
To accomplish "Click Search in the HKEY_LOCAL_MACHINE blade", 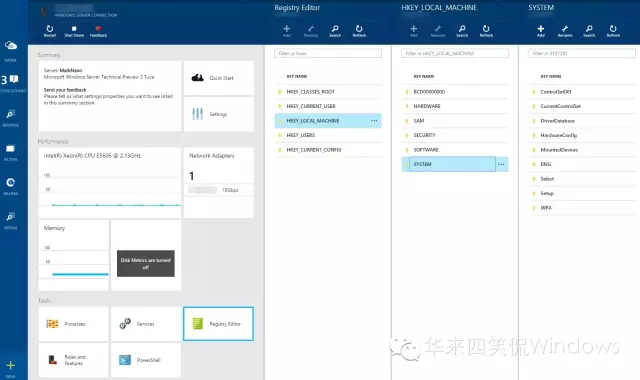I will [462, 31].
